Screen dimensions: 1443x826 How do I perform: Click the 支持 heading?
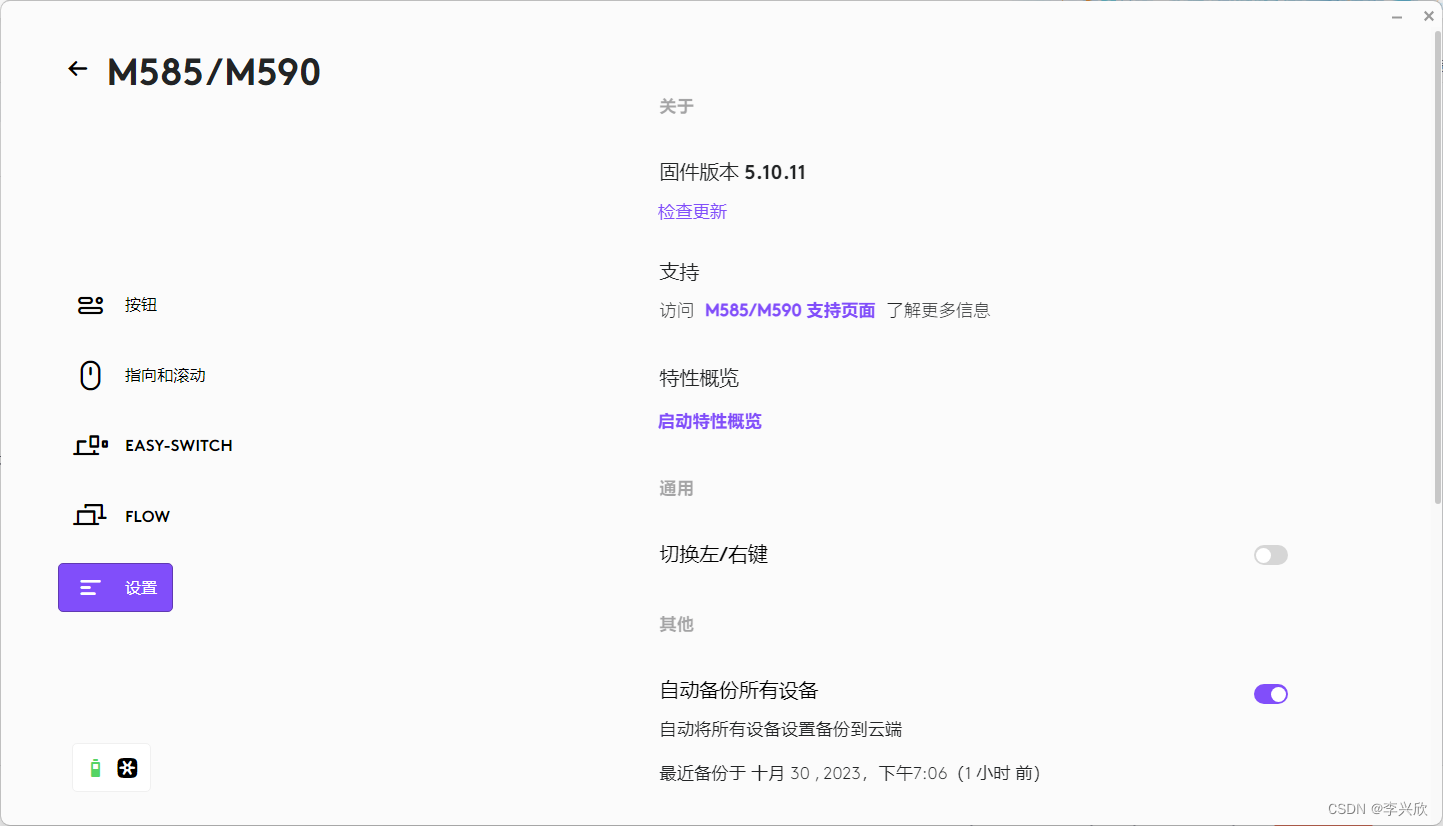(680, 272)
